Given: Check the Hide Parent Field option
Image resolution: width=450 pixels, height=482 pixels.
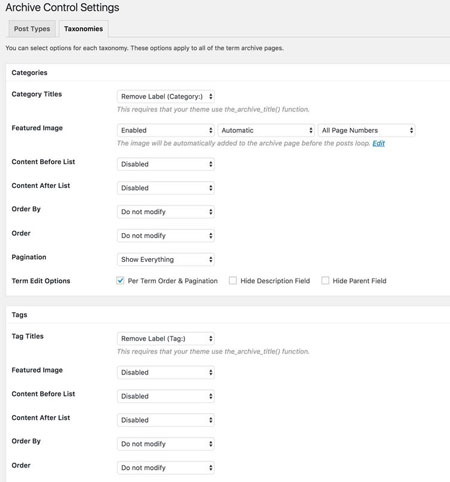Looking at the screenshot, I should 325,281.
